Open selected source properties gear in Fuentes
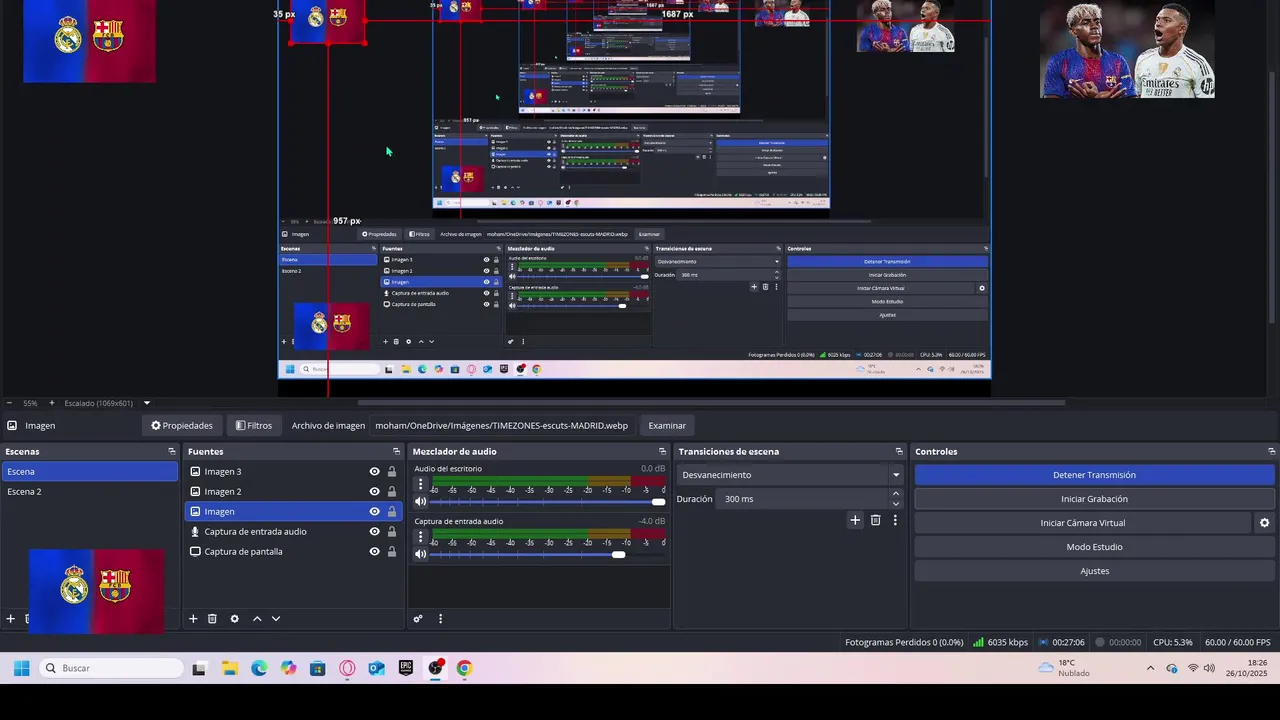Viewport: 1280px width, 720px height. click(x=235, y=619)
